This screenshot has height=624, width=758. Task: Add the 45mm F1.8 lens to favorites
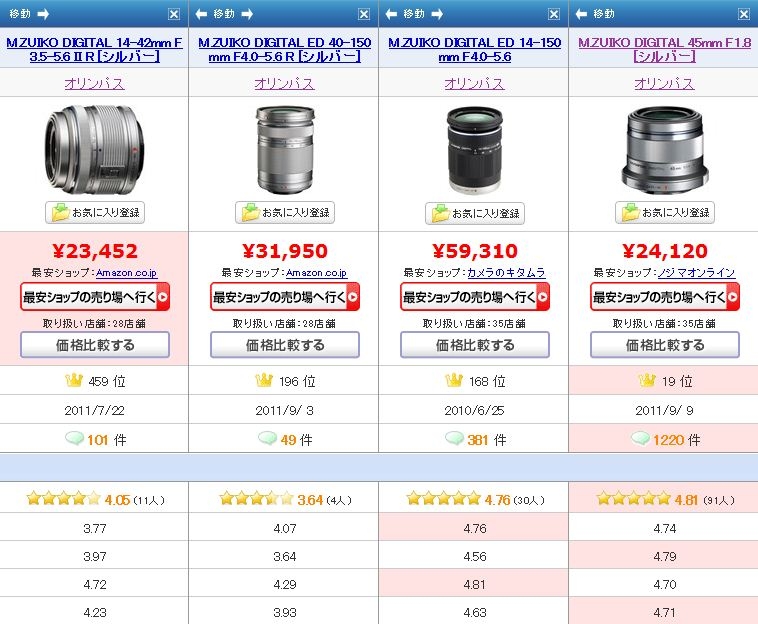(665, 213)
